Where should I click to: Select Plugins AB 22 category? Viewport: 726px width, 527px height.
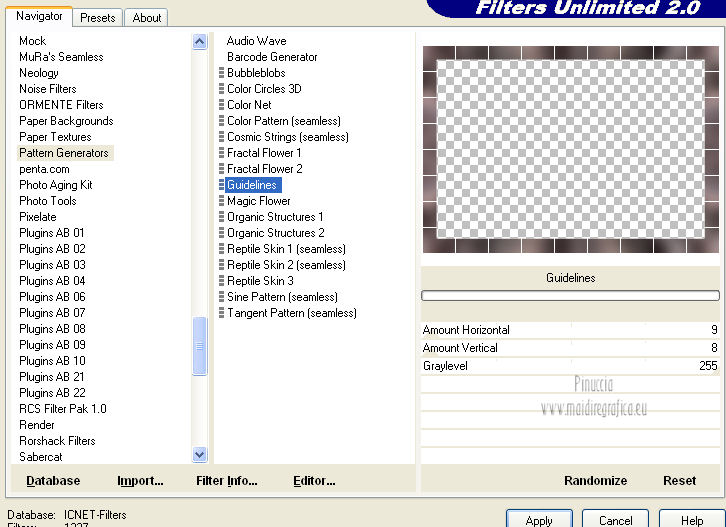pyautogui.click(x=52, y=393)
